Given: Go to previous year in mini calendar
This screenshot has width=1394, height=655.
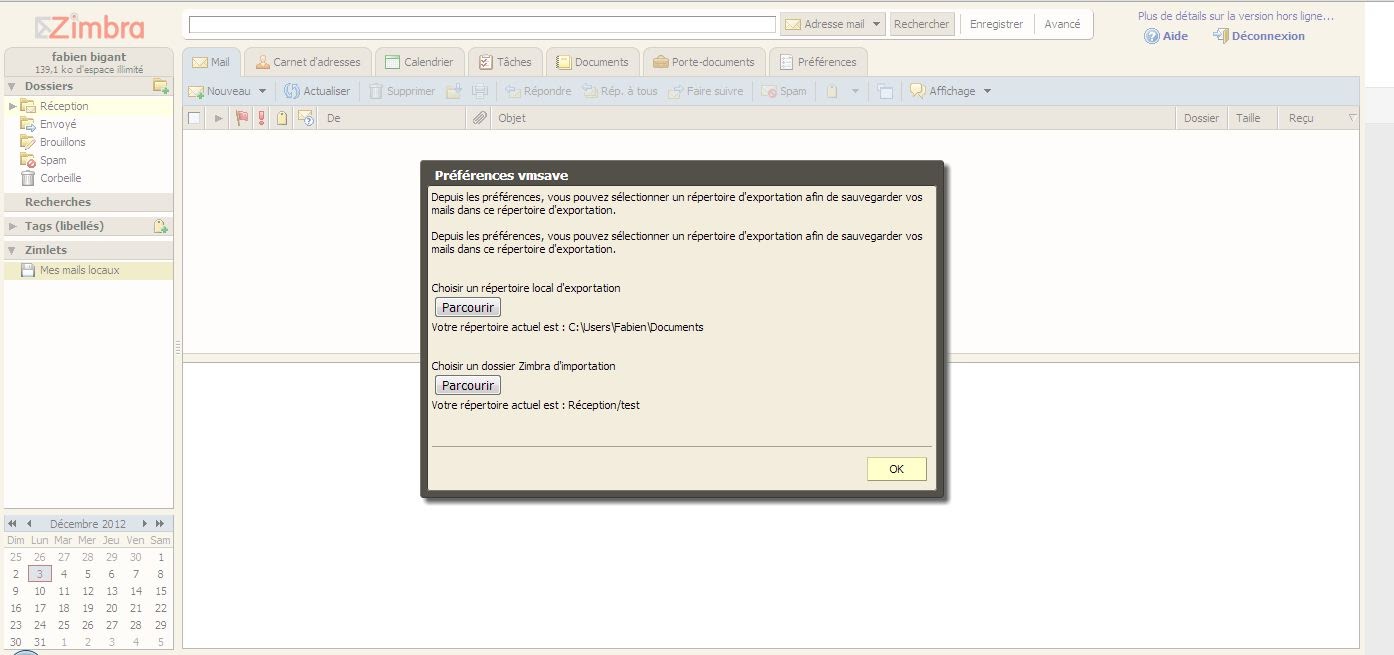Looking at the screenshot, I should pos(13,523).
